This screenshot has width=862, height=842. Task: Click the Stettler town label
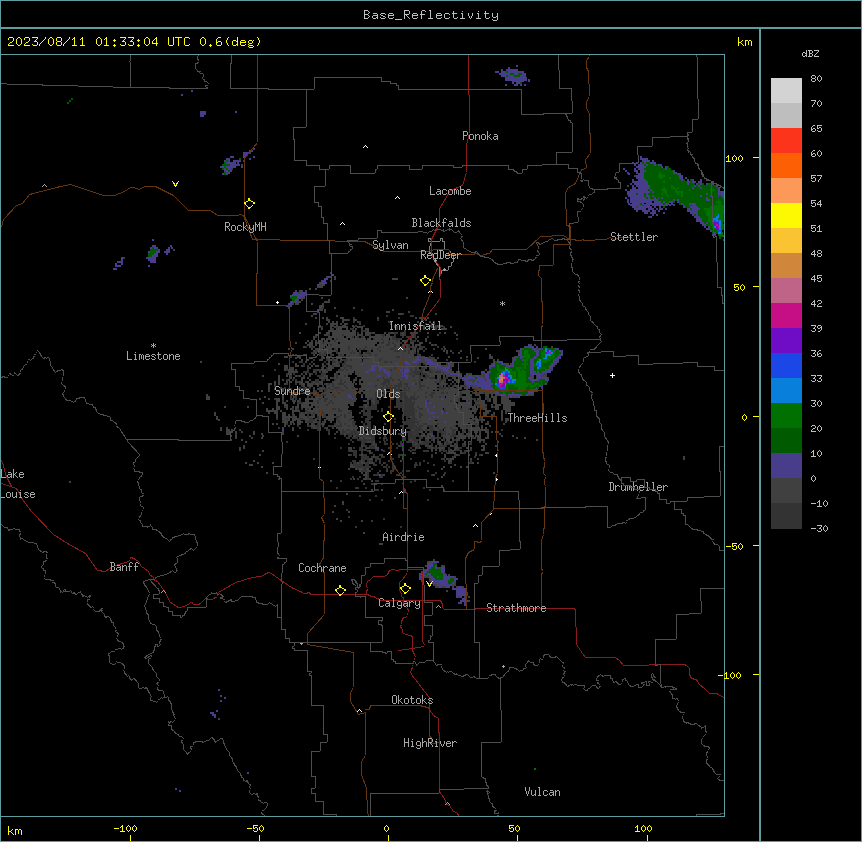coord(634,237)
